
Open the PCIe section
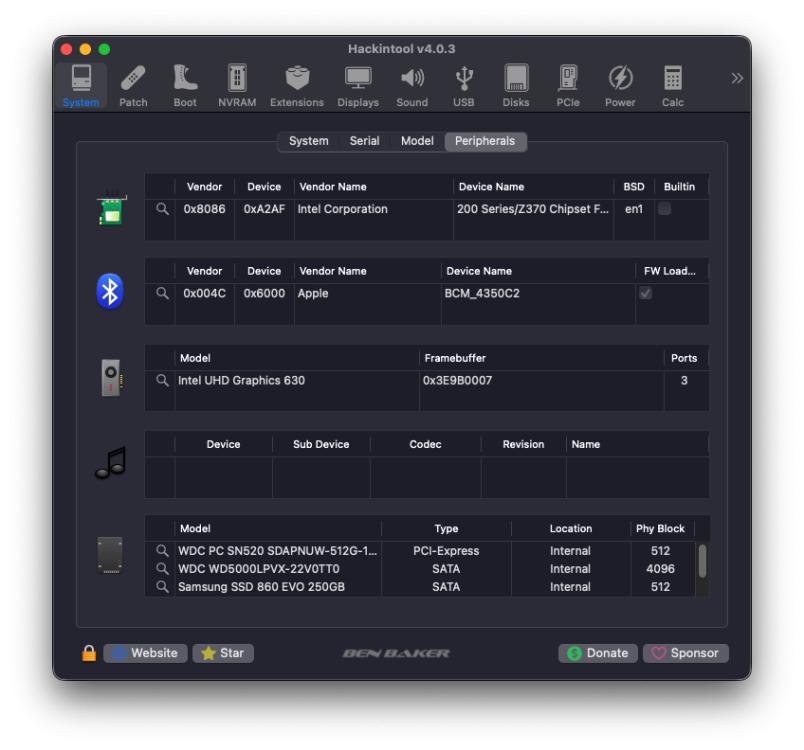click(x=568, y=86)
